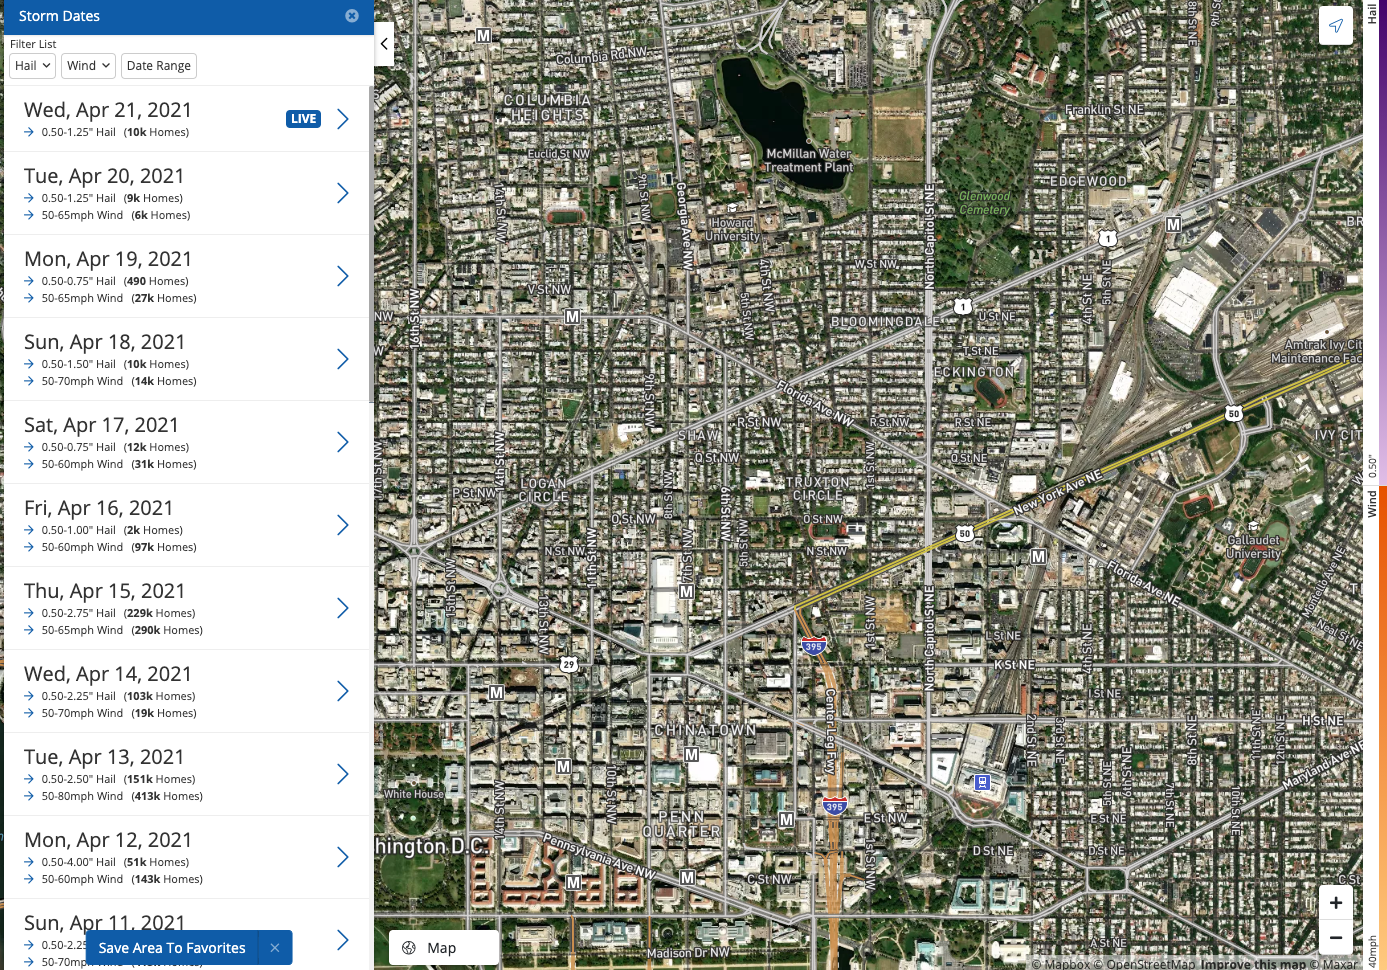Select the Sun, Apr 18, 2021 storm date
This screenshot has width=1387, height=970.
(187, 359)
